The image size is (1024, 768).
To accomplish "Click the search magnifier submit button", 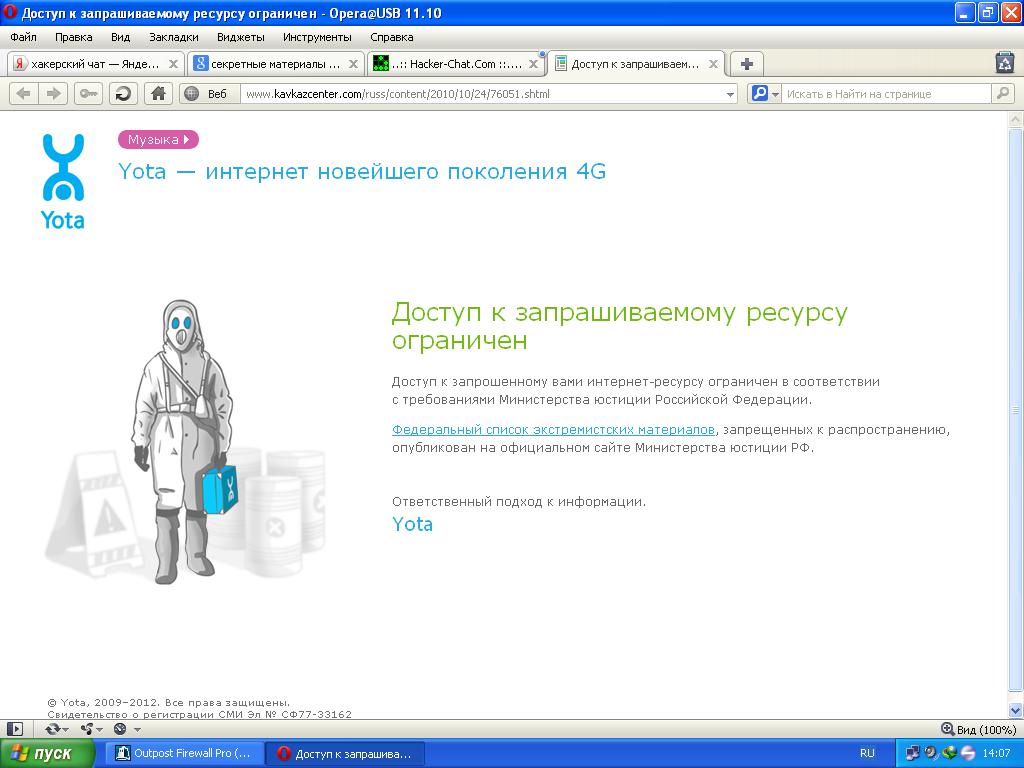I will (x=1002, y=94).
